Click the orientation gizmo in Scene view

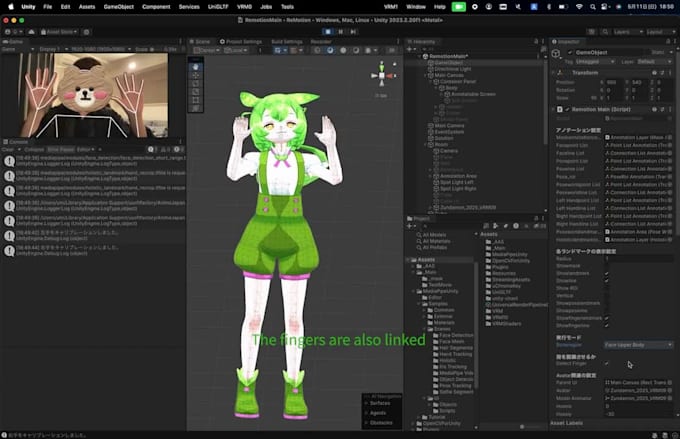pyautogui.click(x=382, y=75)
